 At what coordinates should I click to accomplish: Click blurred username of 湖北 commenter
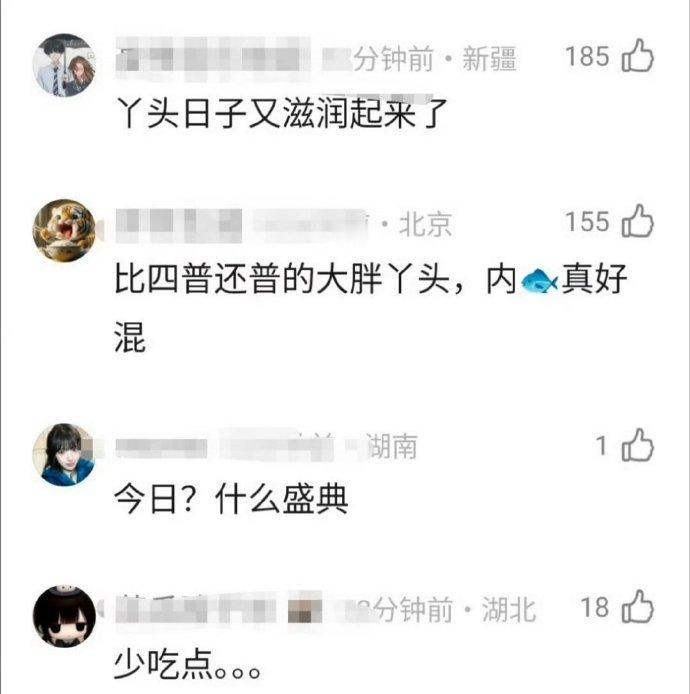(196, 609)
